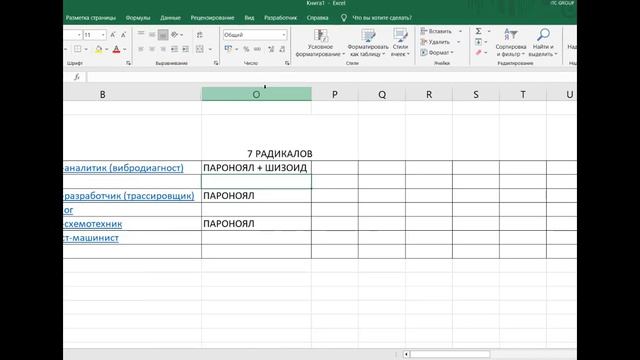Open the схемотехник link

pos(93,224)
